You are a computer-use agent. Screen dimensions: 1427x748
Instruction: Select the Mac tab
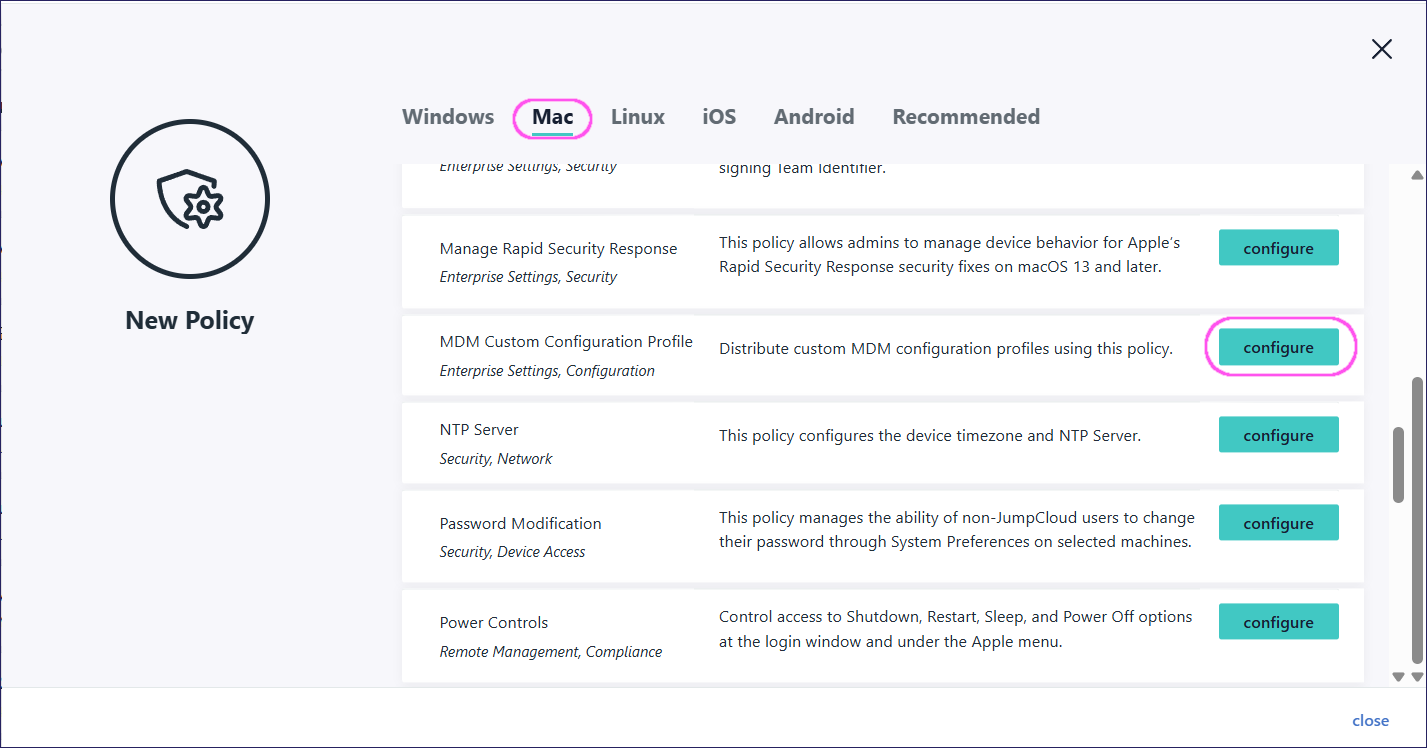(x=552, y=117)
